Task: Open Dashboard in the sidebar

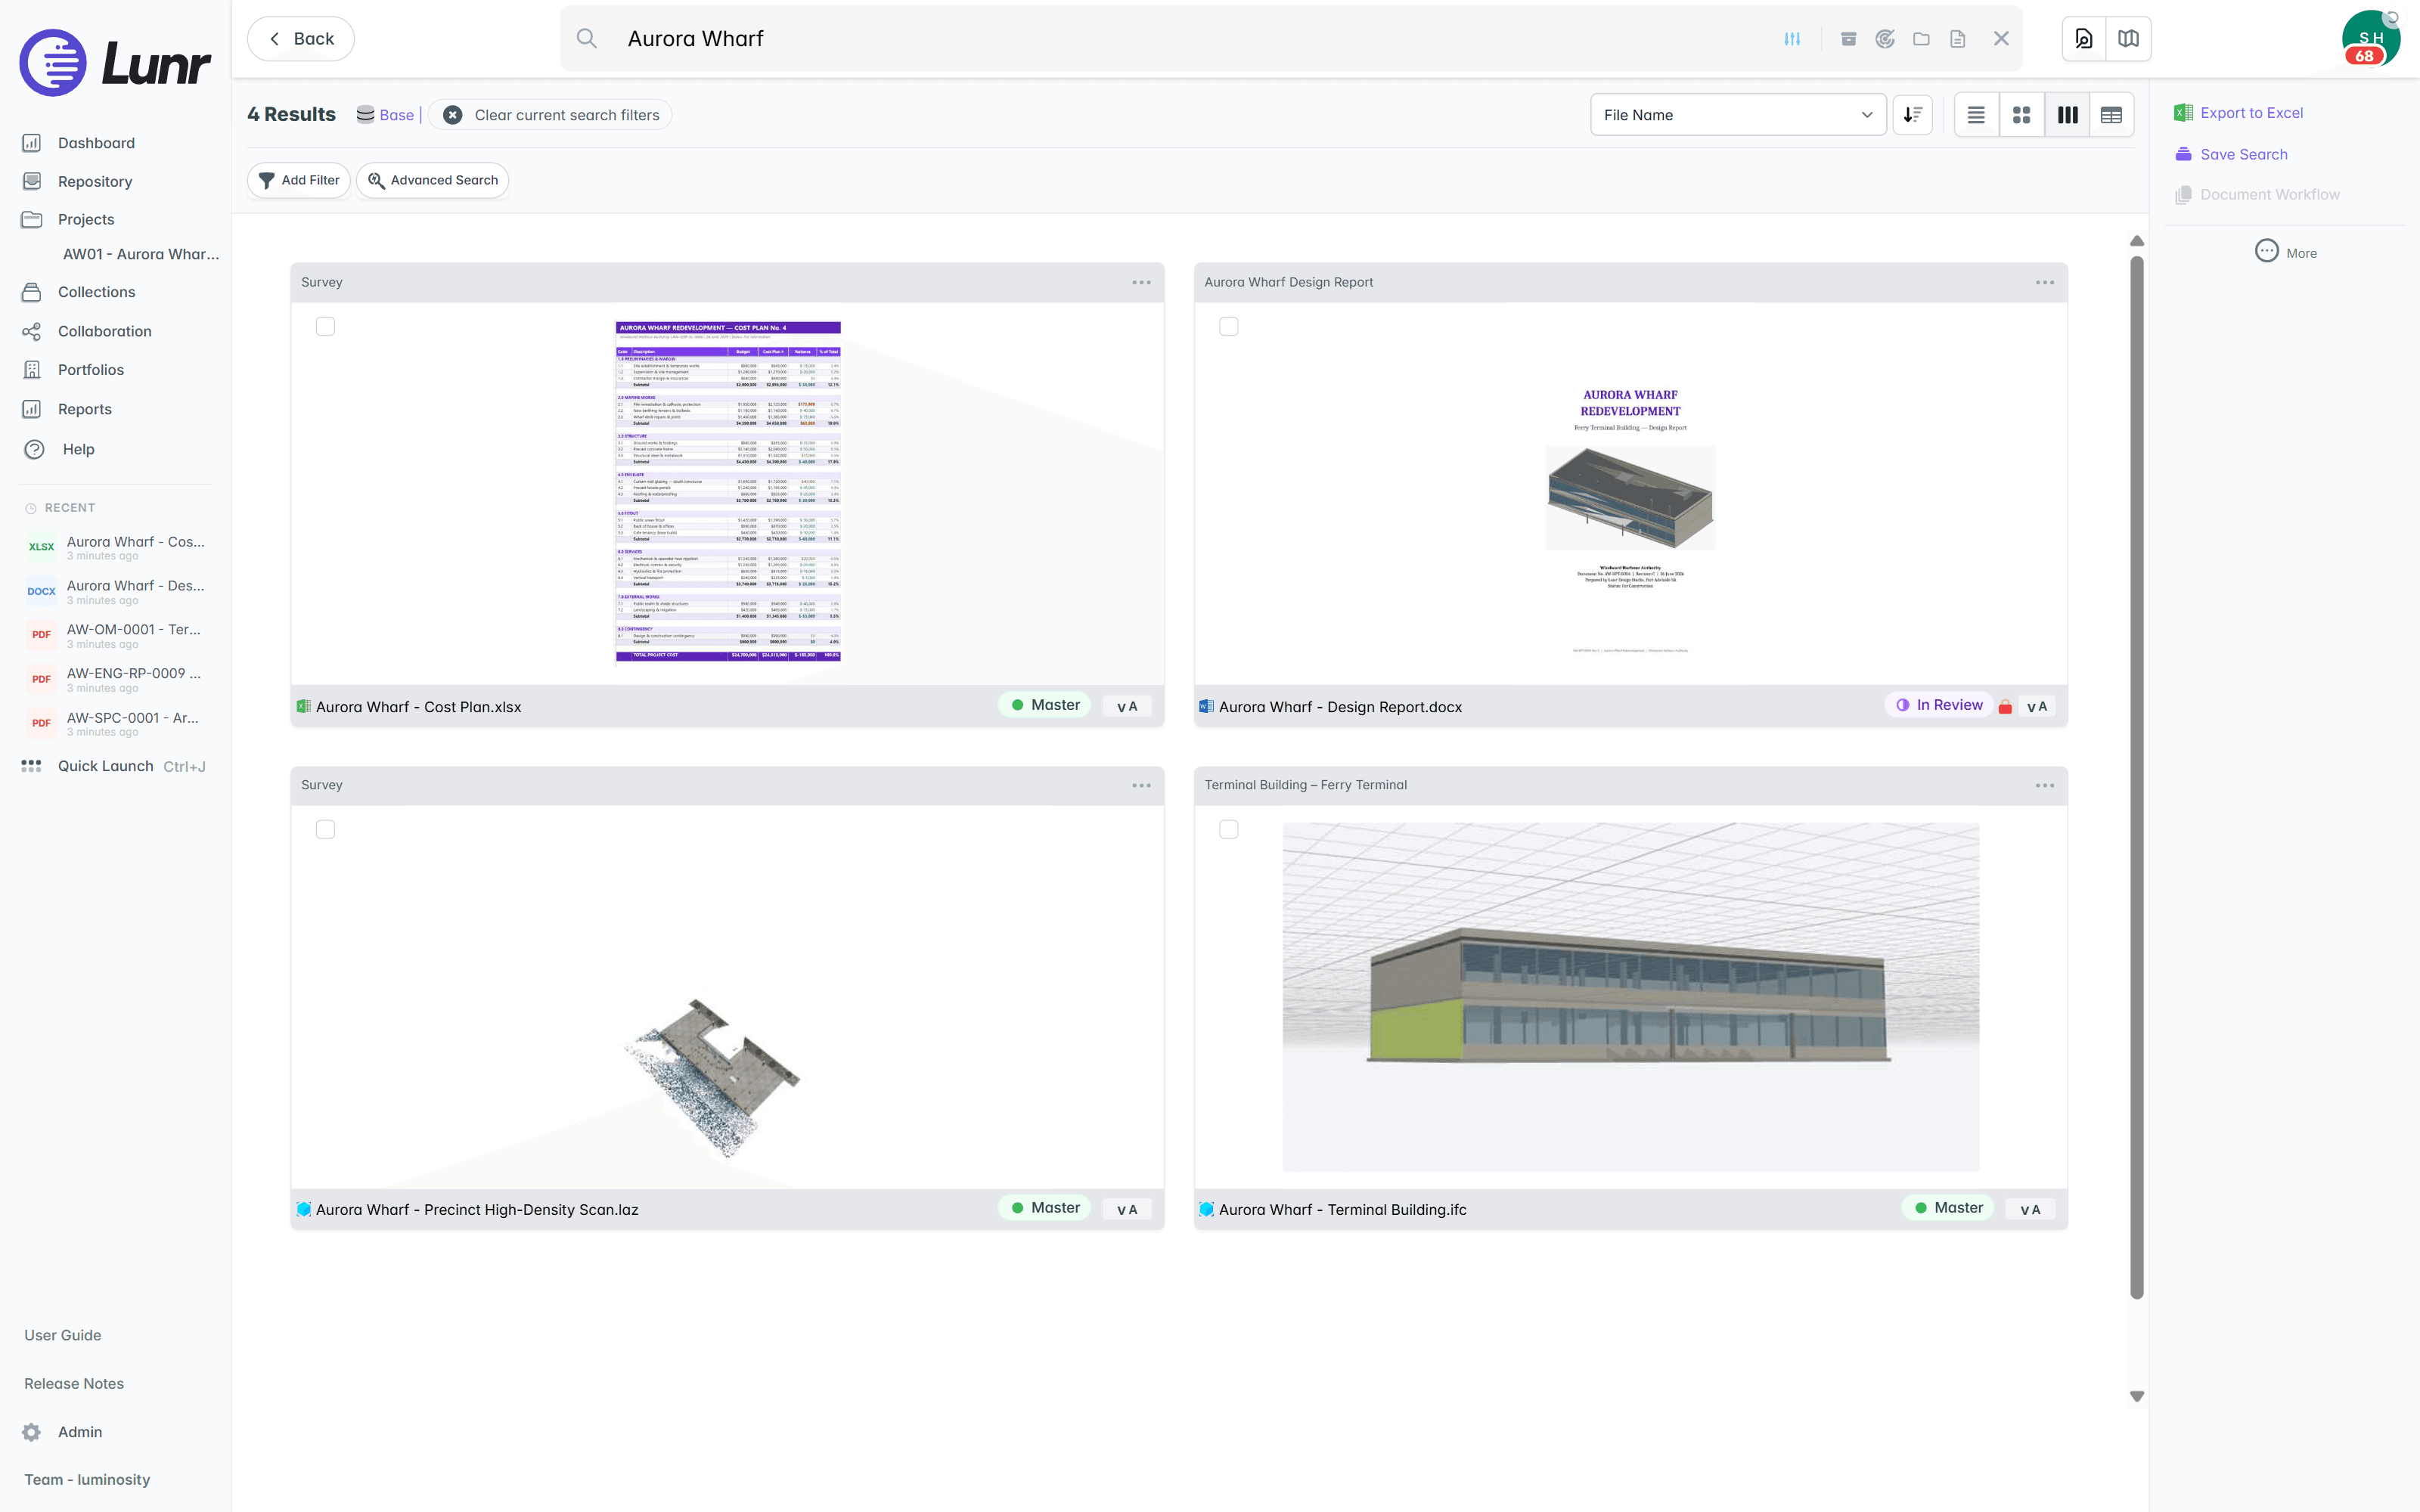Action: pyautogui.click(x=96, y=143)
